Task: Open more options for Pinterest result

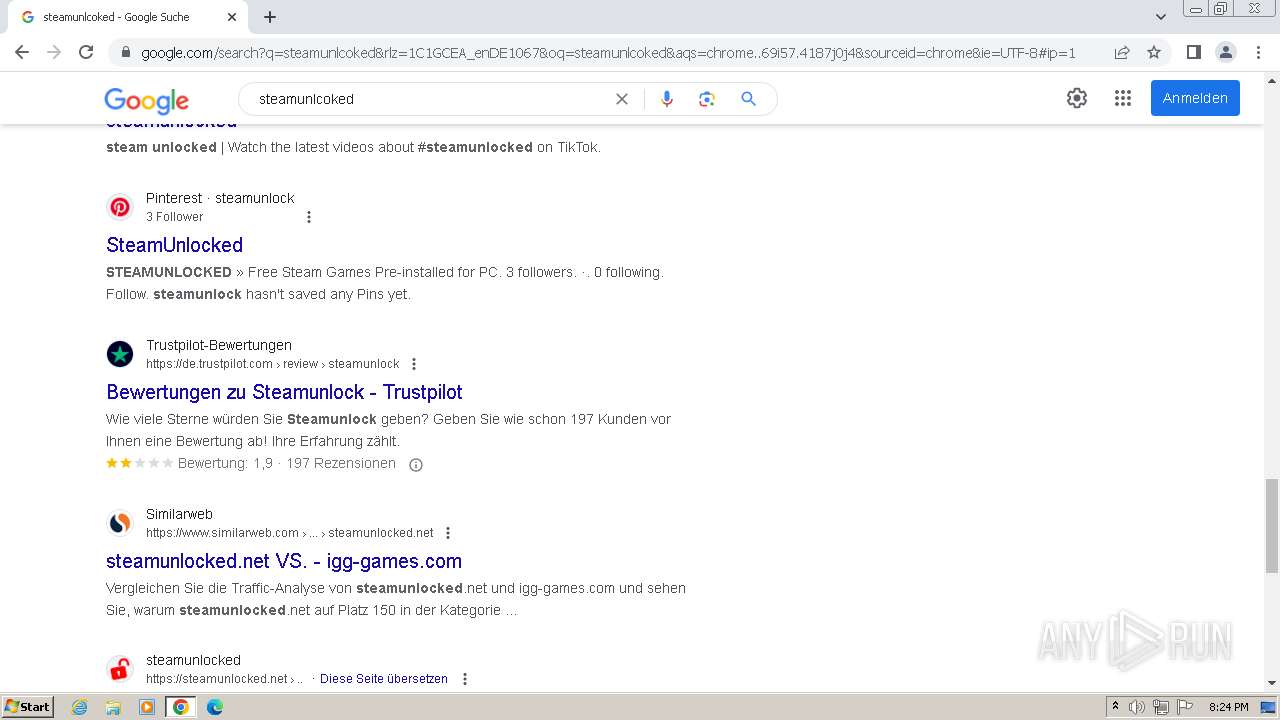Action: tap(309, 217)
